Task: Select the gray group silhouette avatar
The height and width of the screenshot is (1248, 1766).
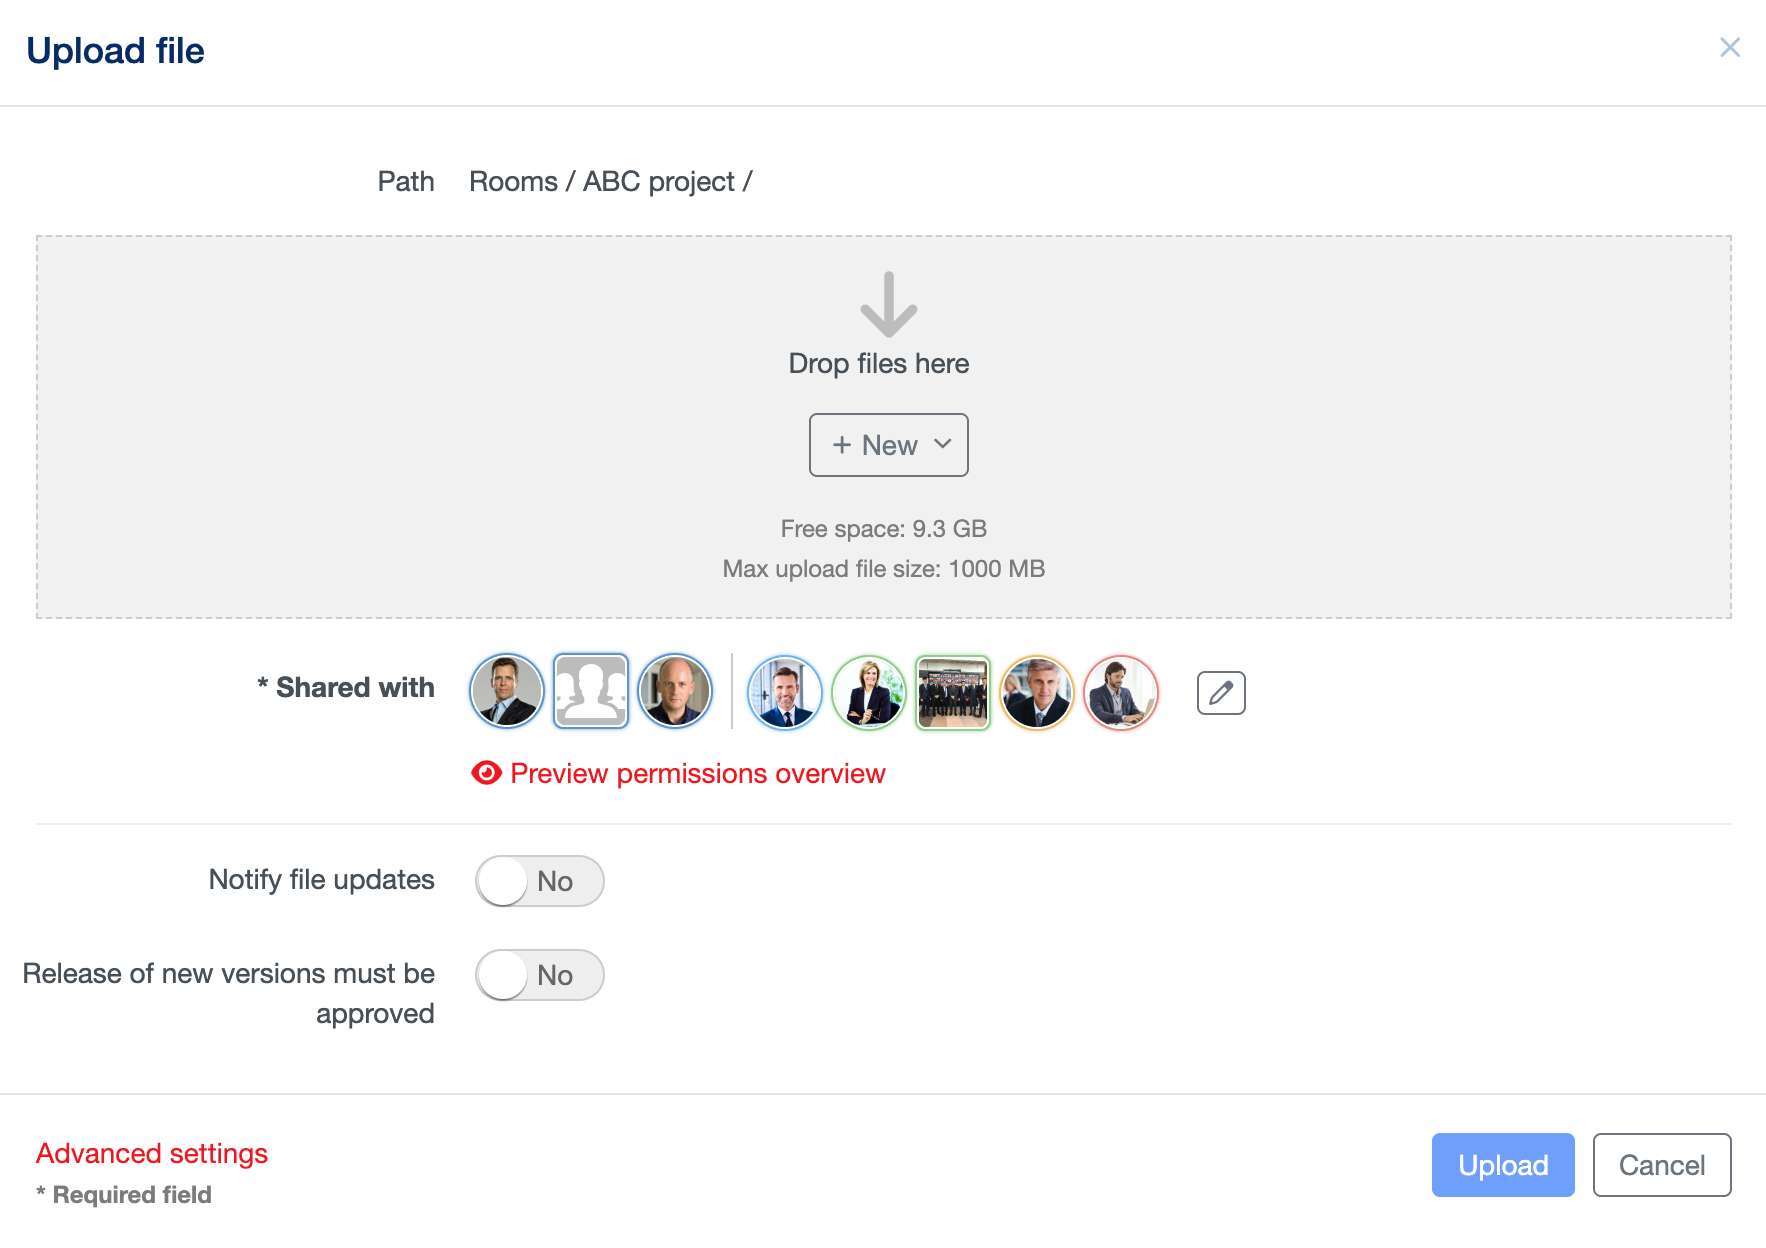Action: [x=591, y=691]
